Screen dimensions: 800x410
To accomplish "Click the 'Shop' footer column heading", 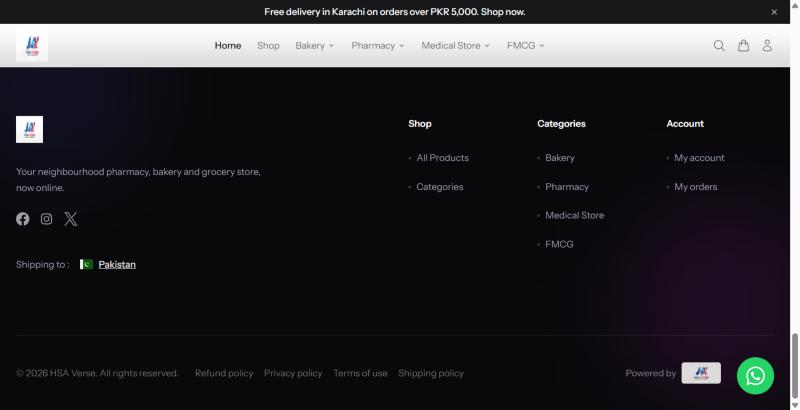I will (419, 123).
